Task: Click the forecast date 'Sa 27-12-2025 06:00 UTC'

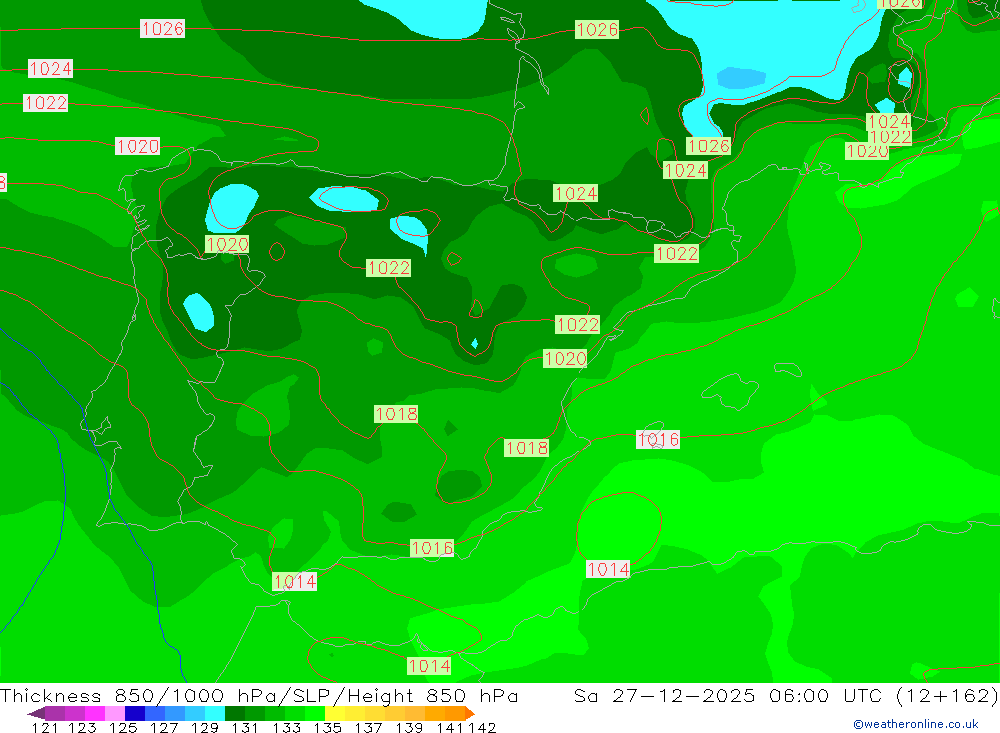Action: tap(728, 695)
